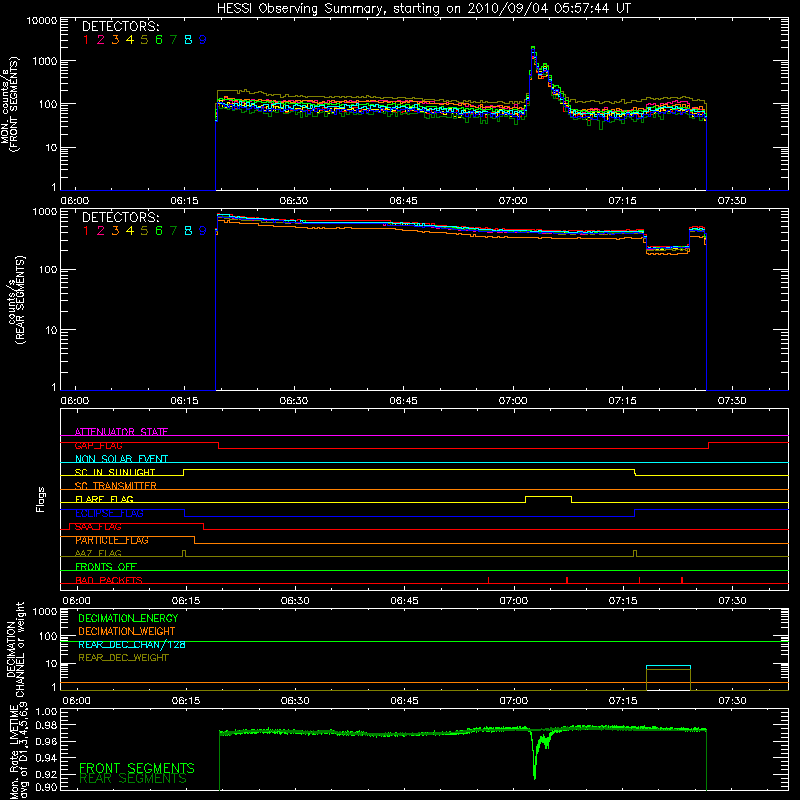Click the first BAD_PACKETS tick before 07:00
Viewport: 800px width, 800px height.
488,580
